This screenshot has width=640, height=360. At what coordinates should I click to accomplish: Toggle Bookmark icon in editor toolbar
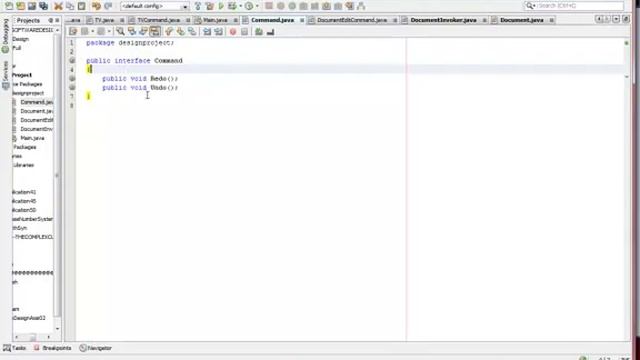[x=192, y=32]
